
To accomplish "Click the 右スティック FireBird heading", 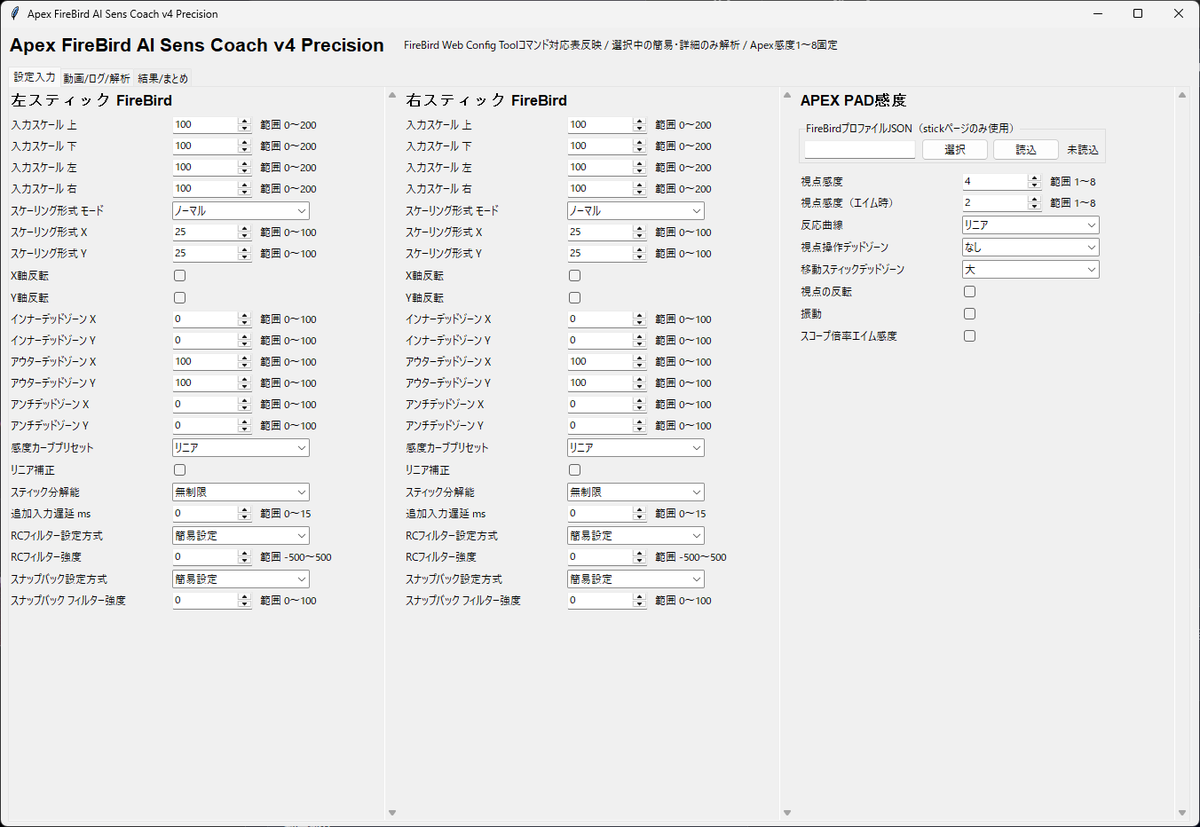I will 486,100.
